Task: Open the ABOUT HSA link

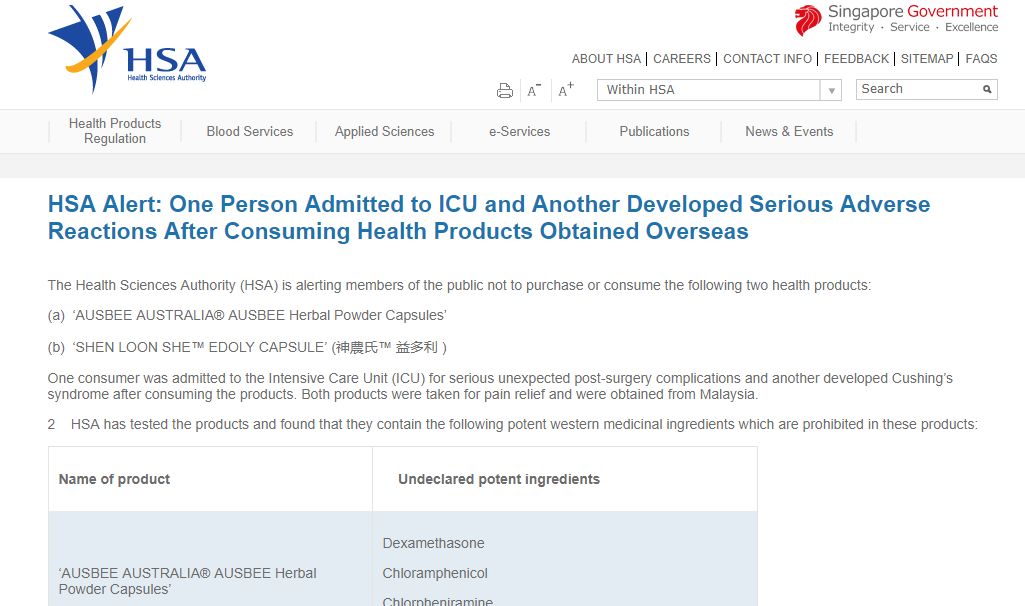Action: pyautogui.click(x=606, y=59)
